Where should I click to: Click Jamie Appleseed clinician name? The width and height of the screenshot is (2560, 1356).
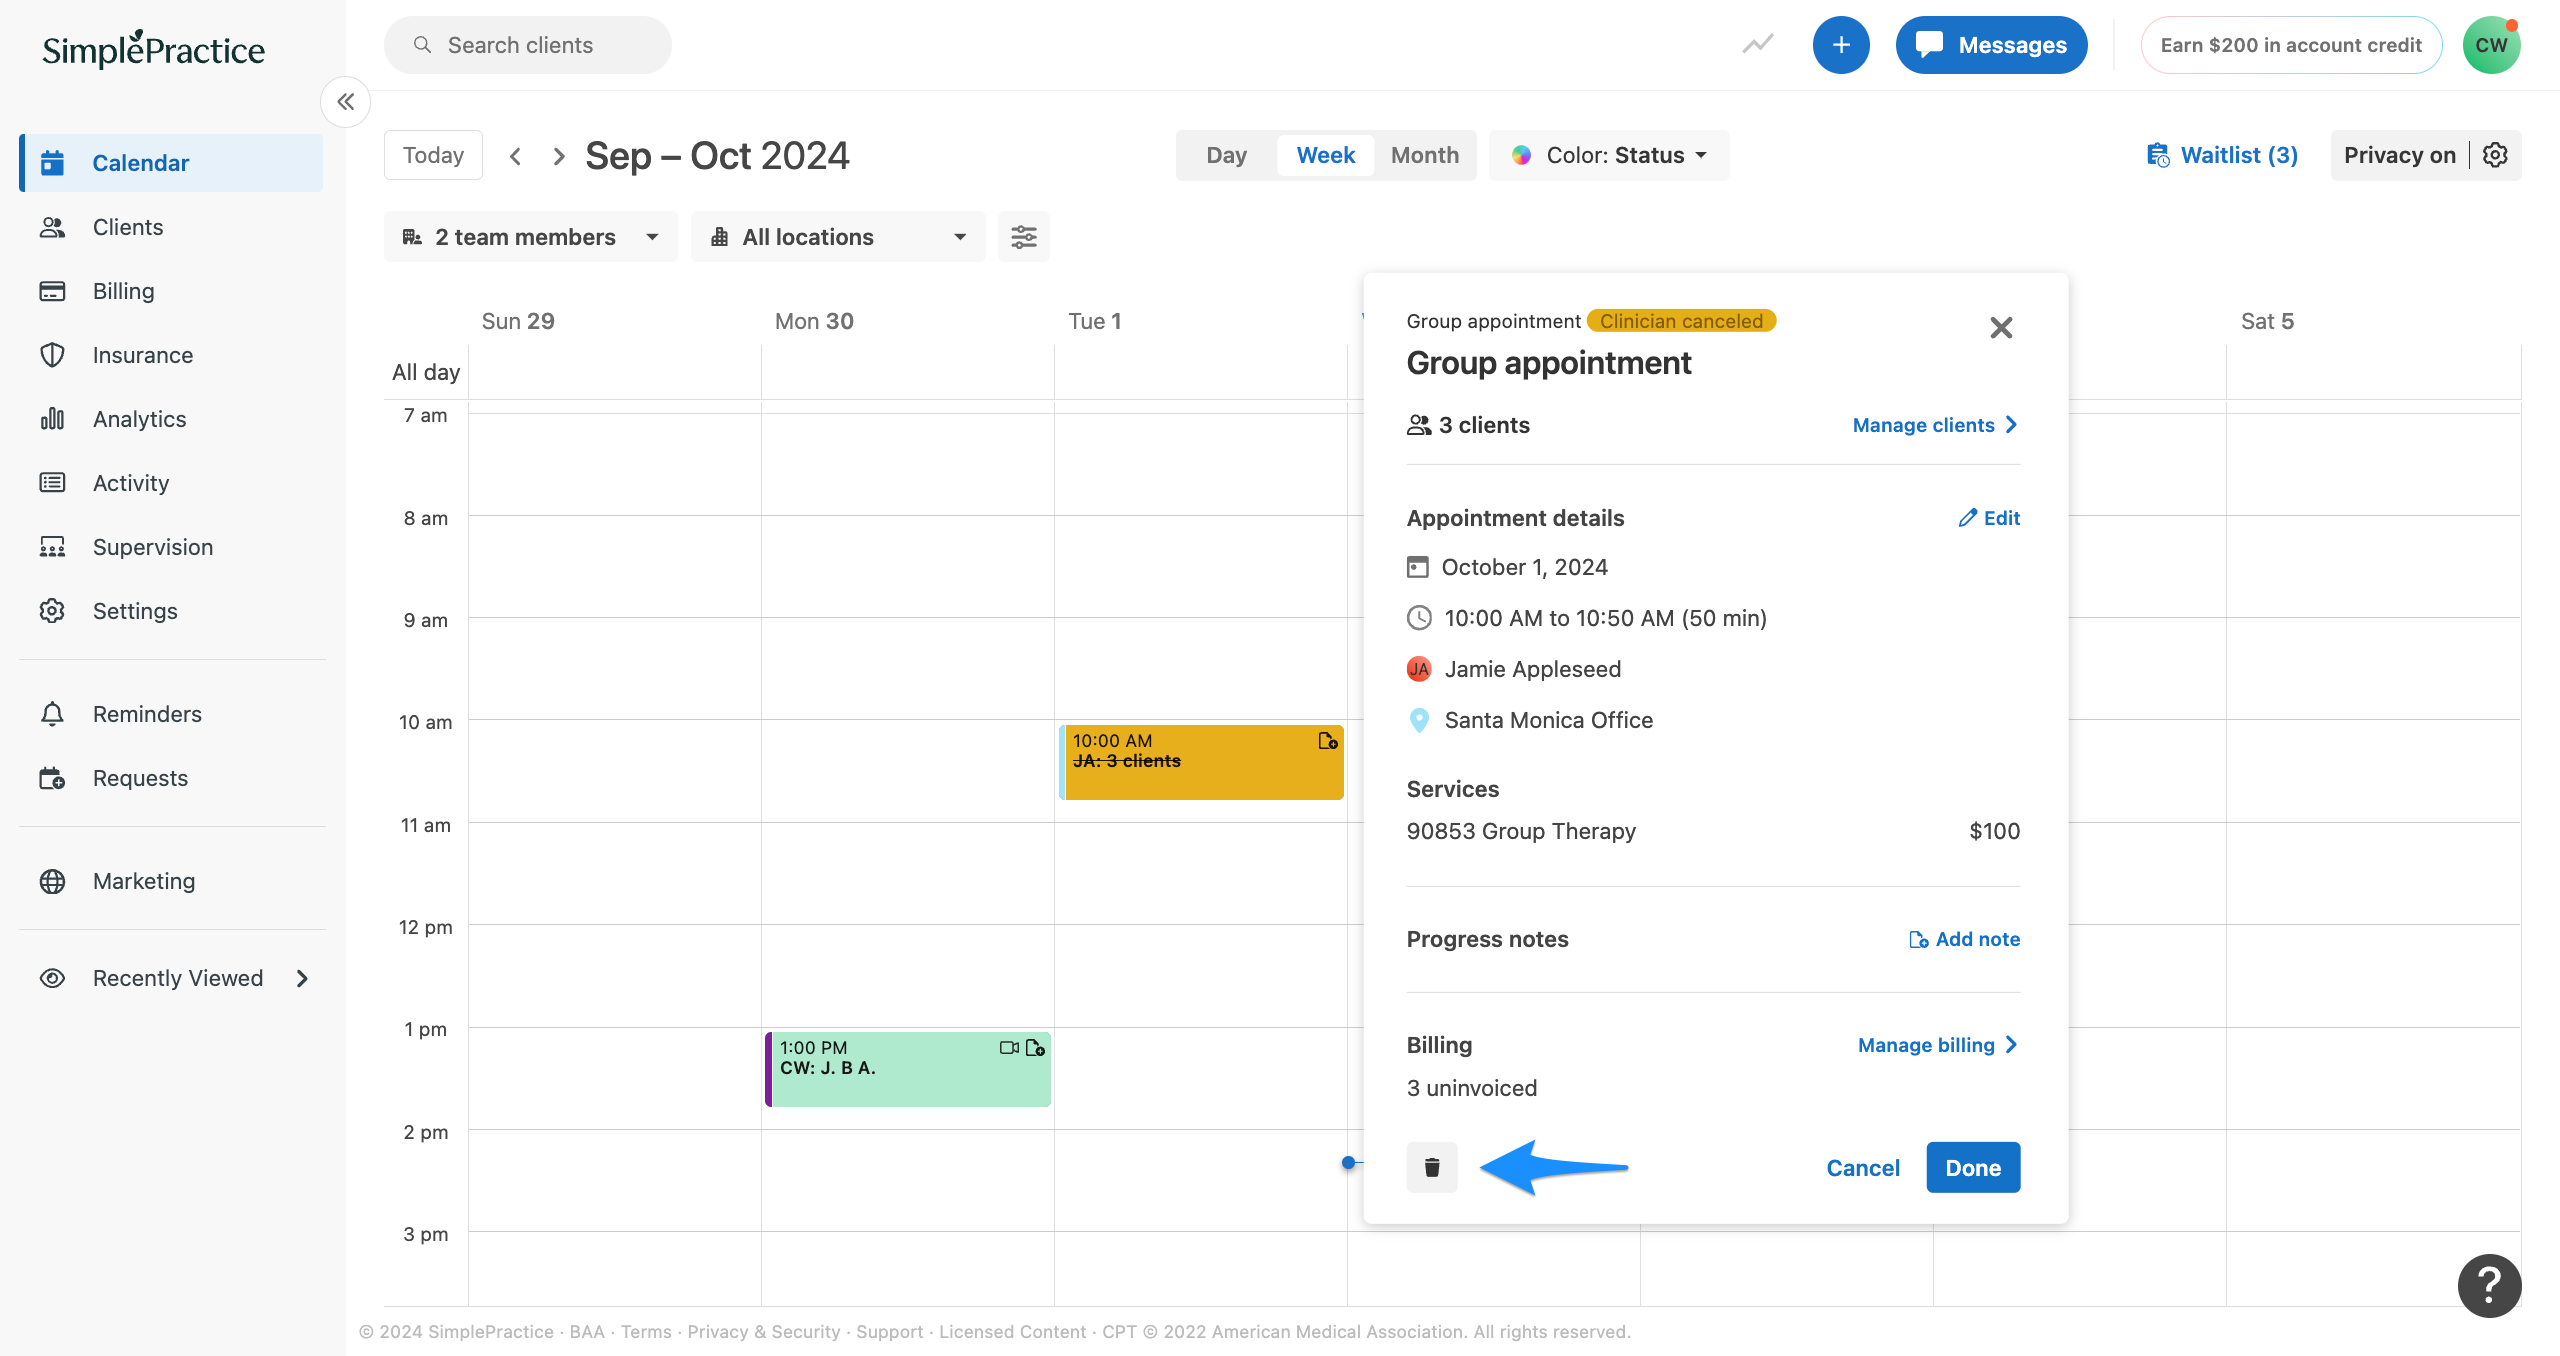(1532, 669)
